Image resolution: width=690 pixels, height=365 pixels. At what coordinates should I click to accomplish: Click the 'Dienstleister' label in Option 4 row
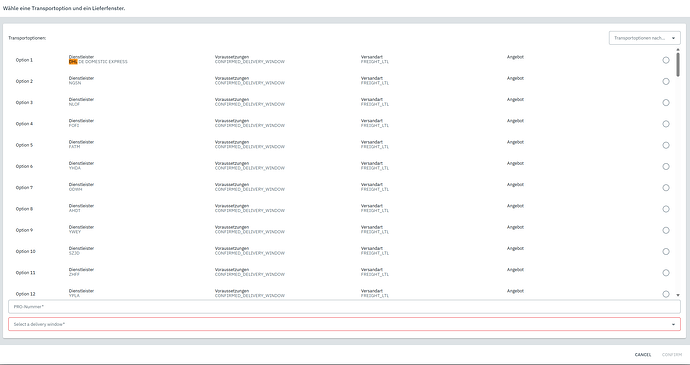pos(81,121)
